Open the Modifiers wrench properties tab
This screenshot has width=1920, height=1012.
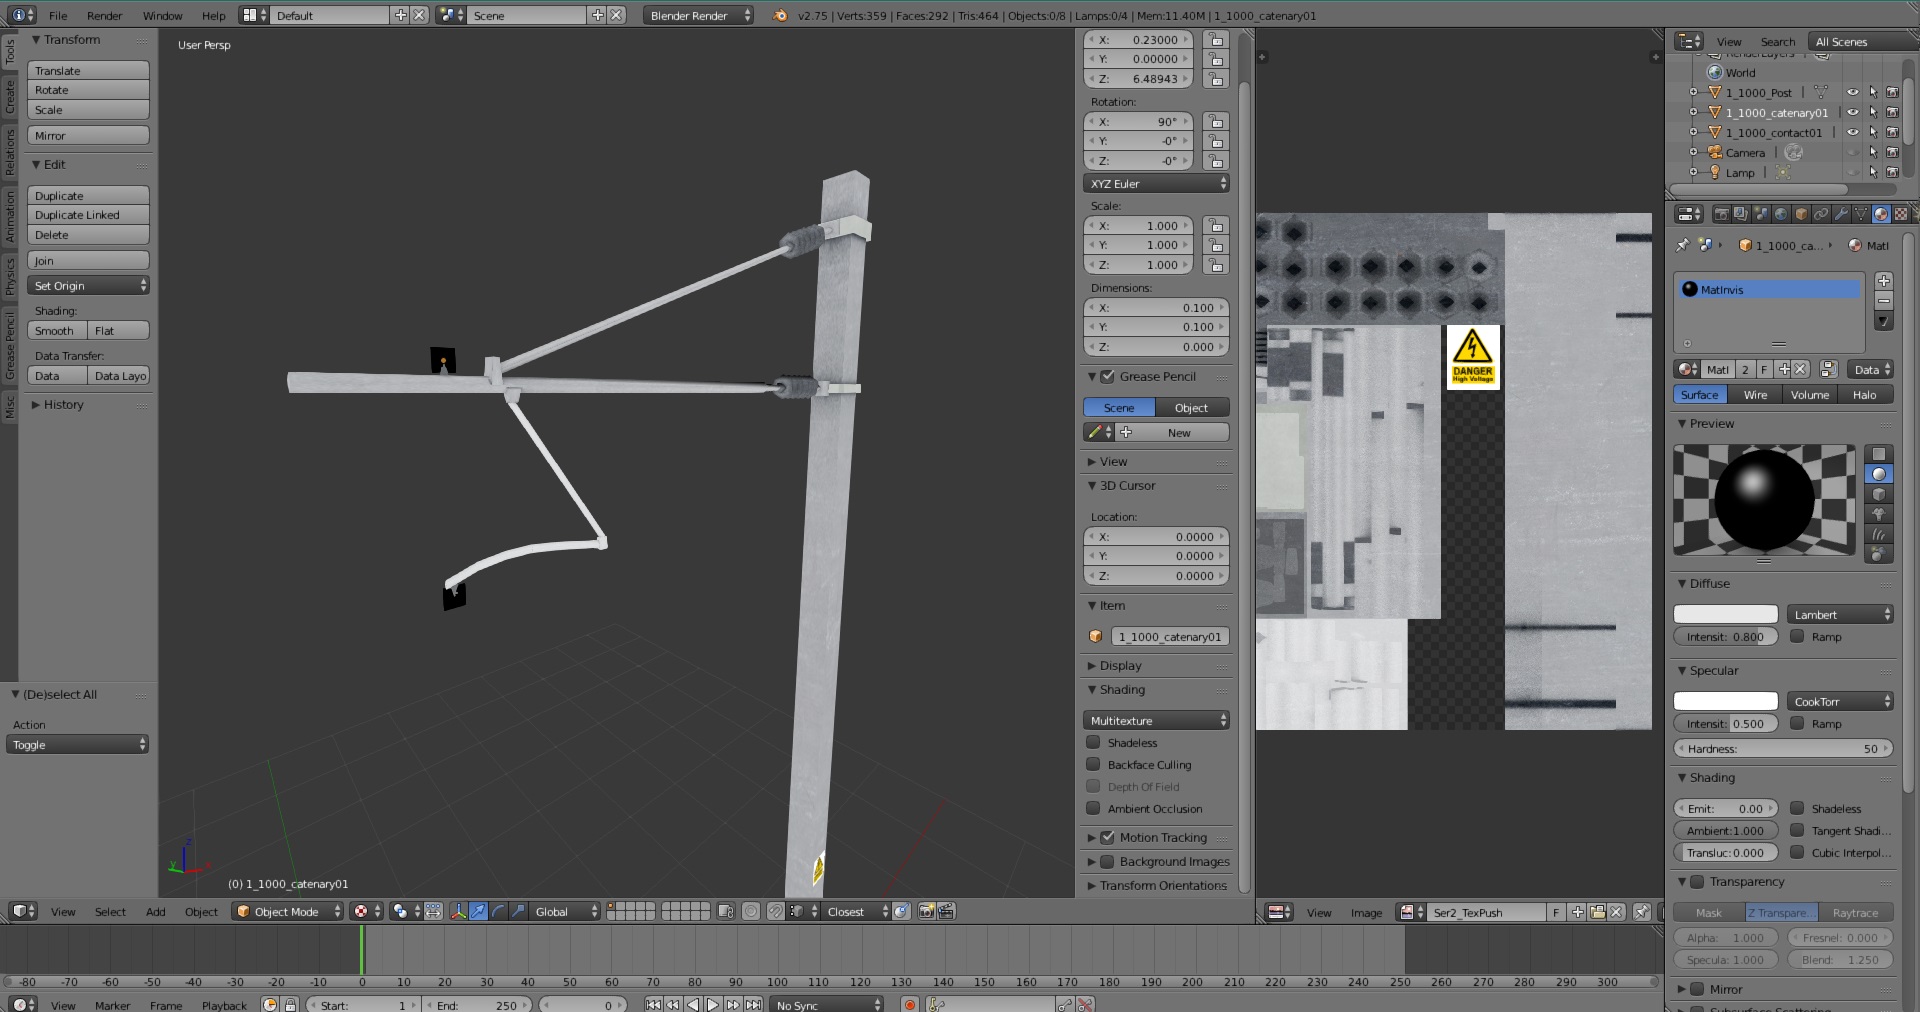[1841, 214]
